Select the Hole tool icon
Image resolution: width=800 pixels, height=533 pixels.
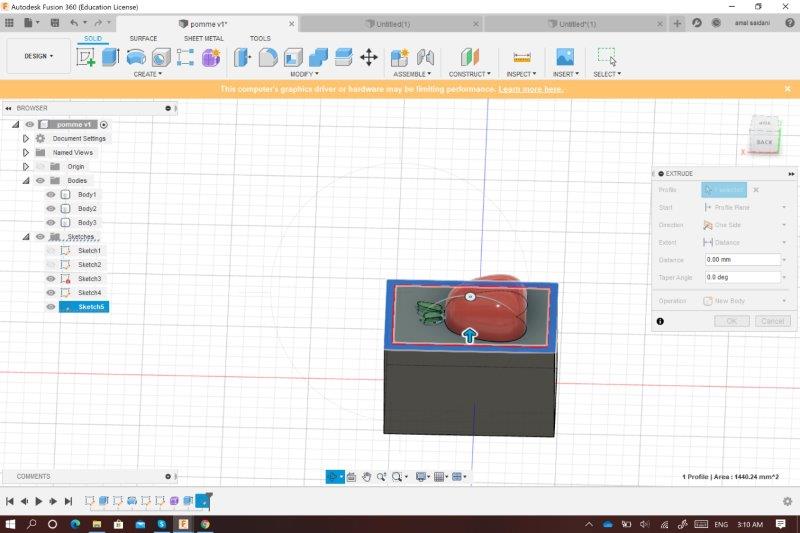click(x=161, y=57)
